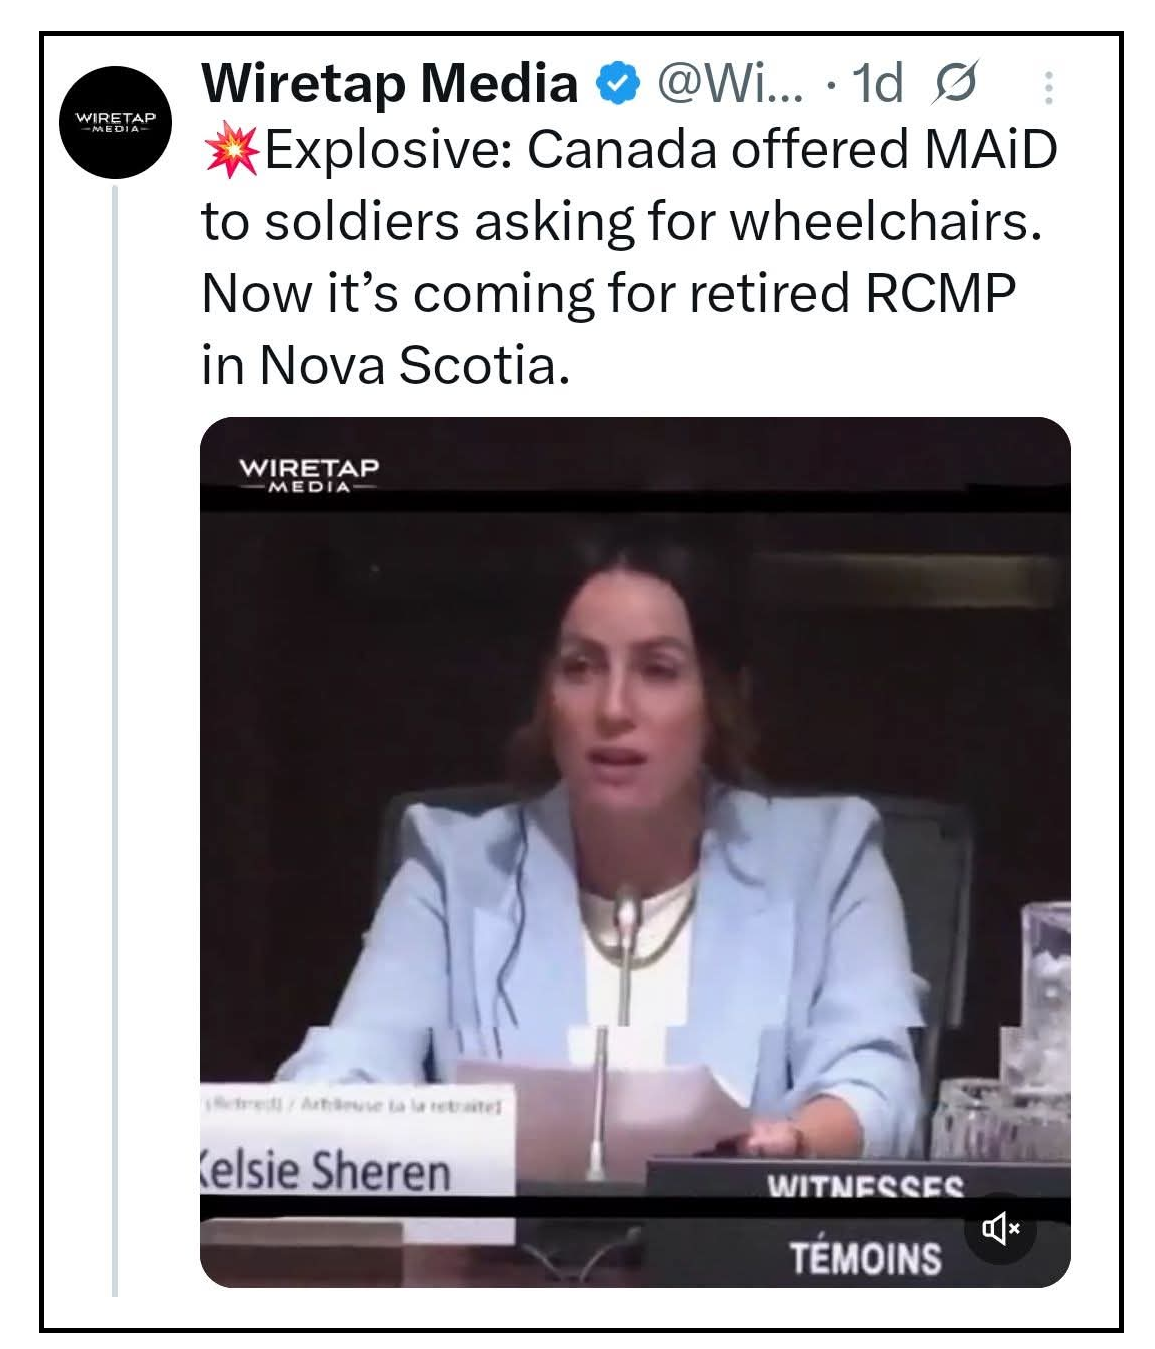Click the word RCMP in the tweet
Screen dimensions: 1155x1349
(x=940, y=294)
